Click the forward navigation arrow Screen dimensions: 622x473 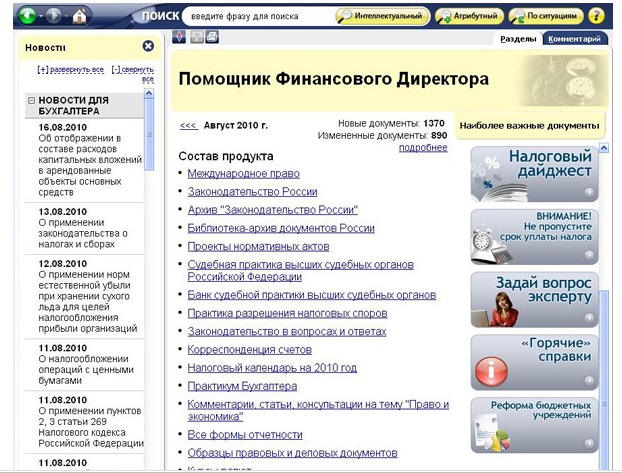54,16
